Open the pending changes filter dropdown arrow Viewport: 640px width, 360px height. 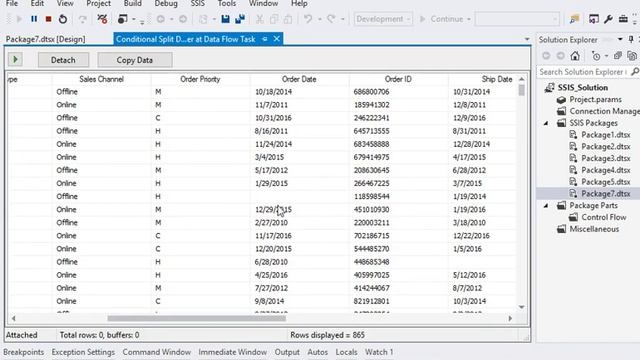pyautogui.click(x=606, y=56)
